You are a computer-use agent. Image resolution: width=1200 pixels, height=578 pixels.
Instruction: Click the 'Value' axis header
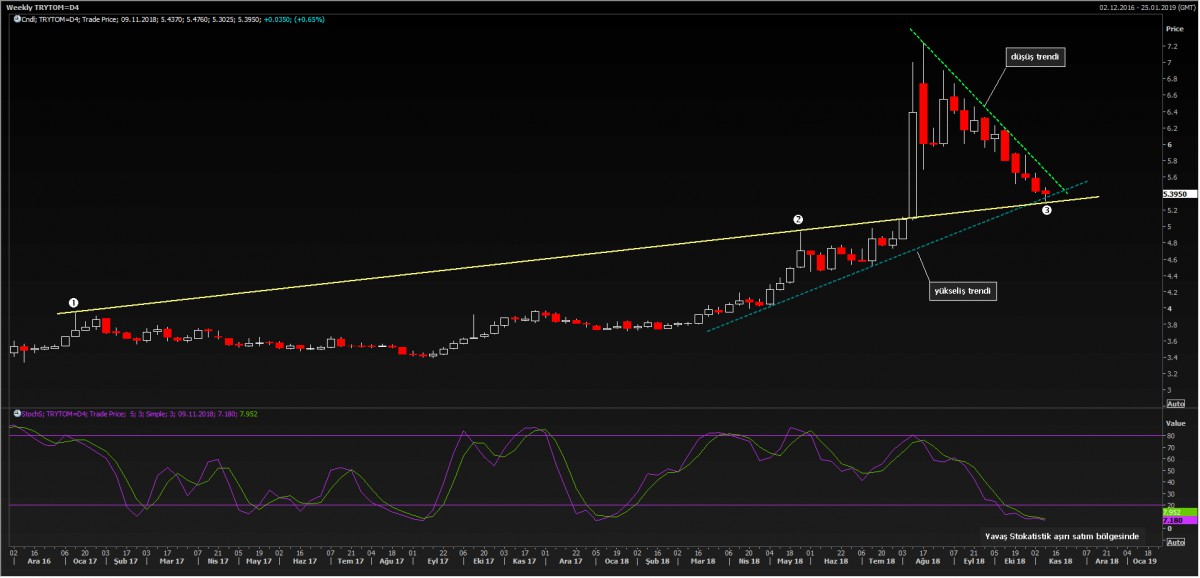tap(1174, 422)
